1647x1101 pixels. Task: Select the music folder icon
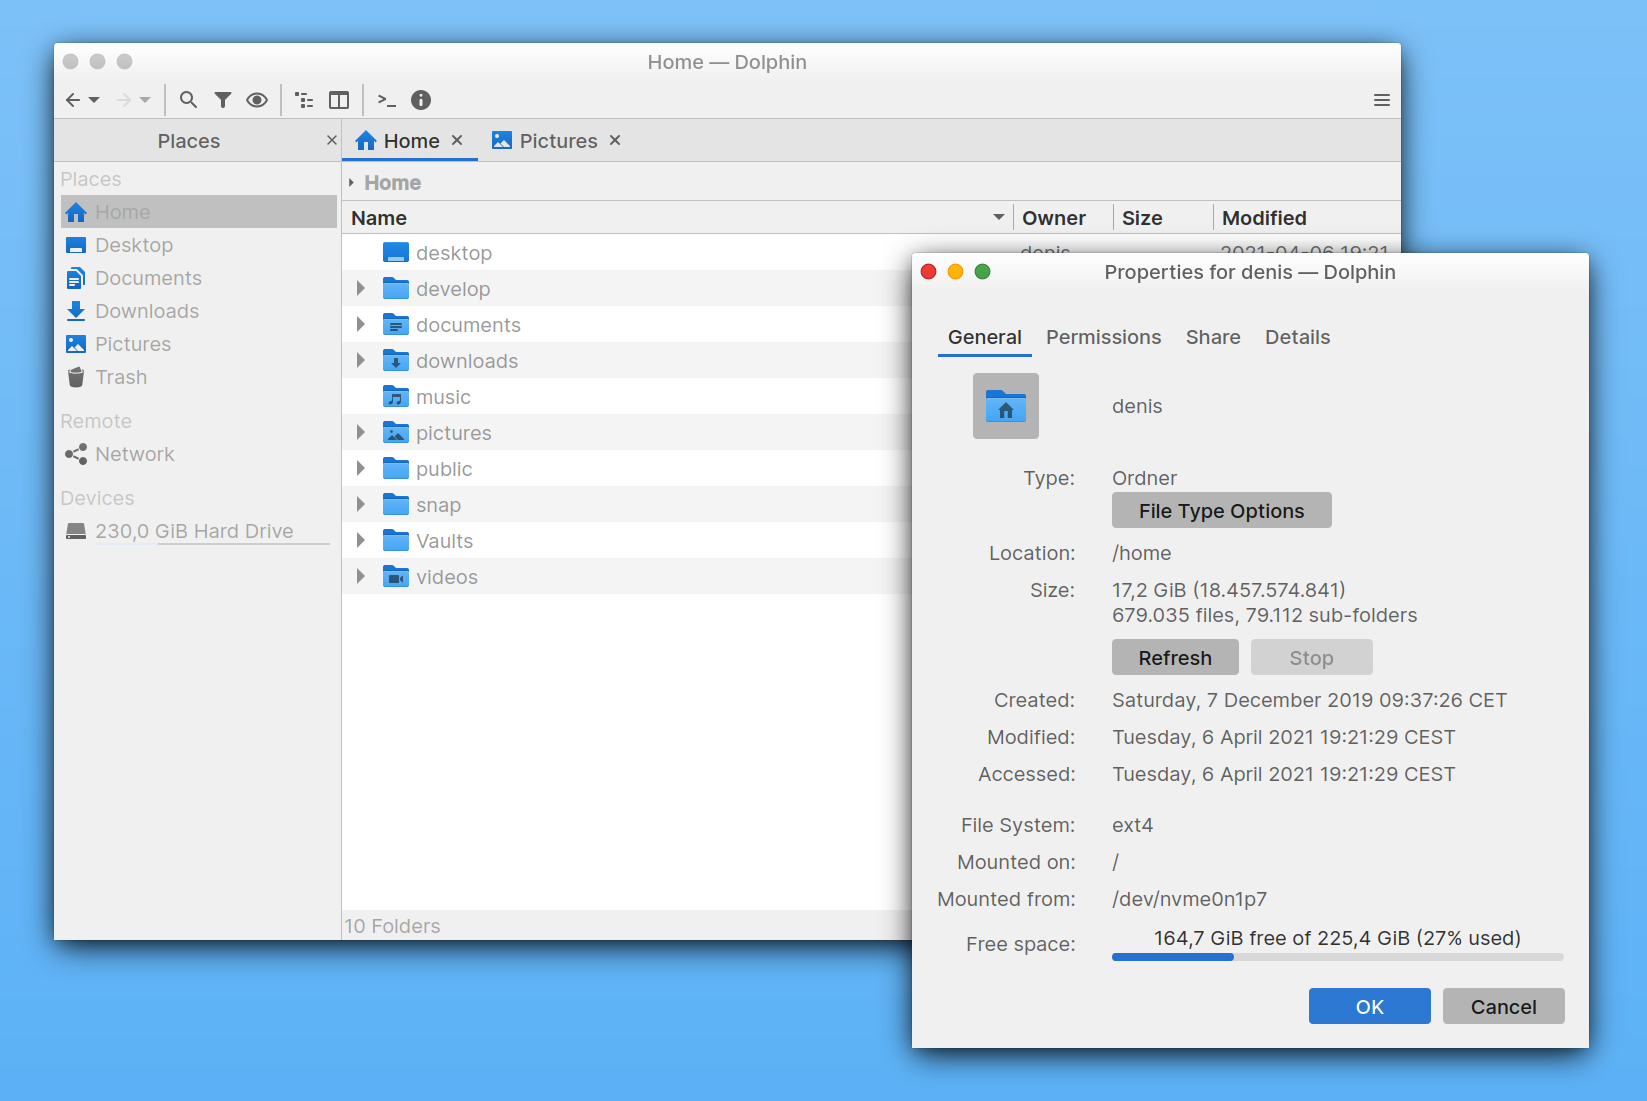pos(396,397)
